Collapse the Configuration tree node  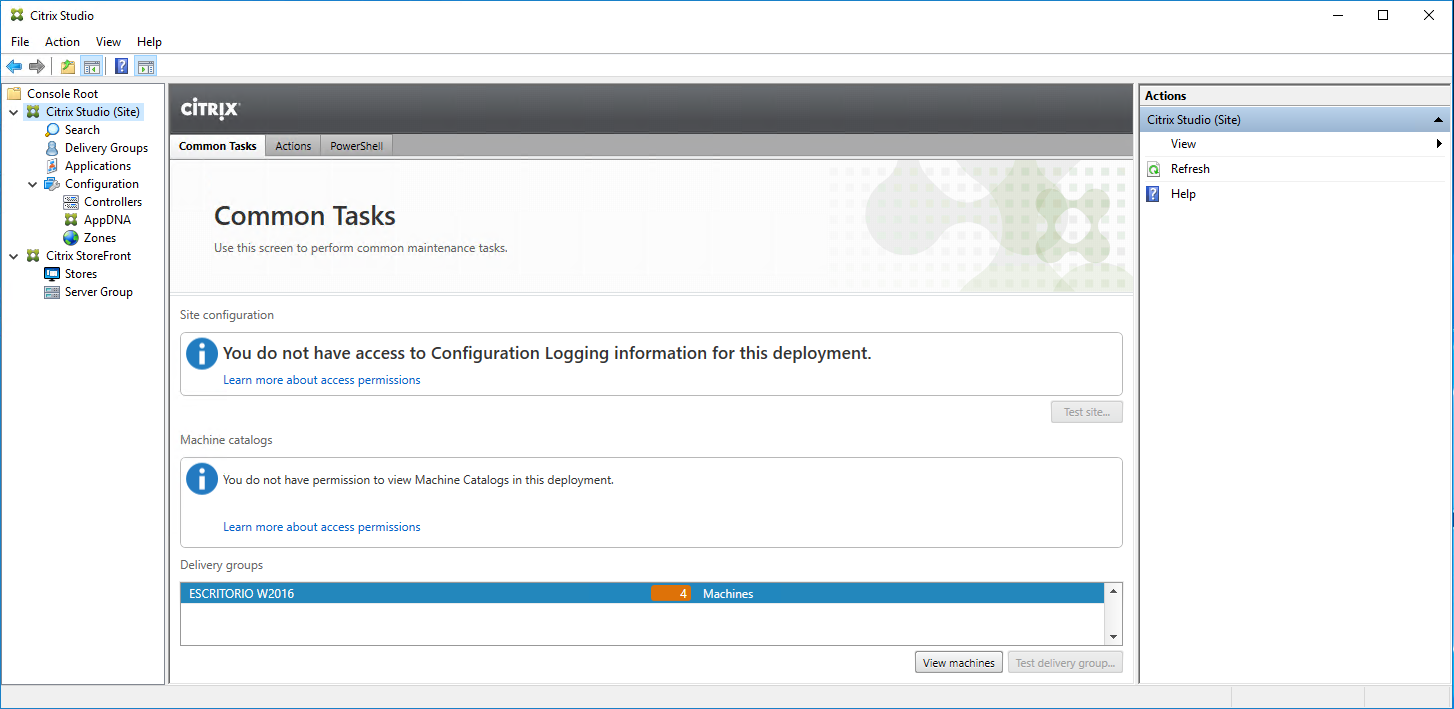click(x=33, y=184)
